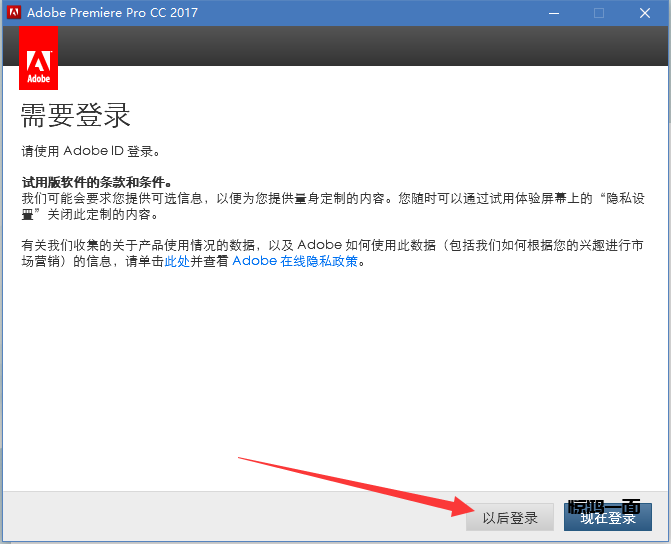Open the "Adobe 在线隐私政策" link

click(x=295, y=262)
